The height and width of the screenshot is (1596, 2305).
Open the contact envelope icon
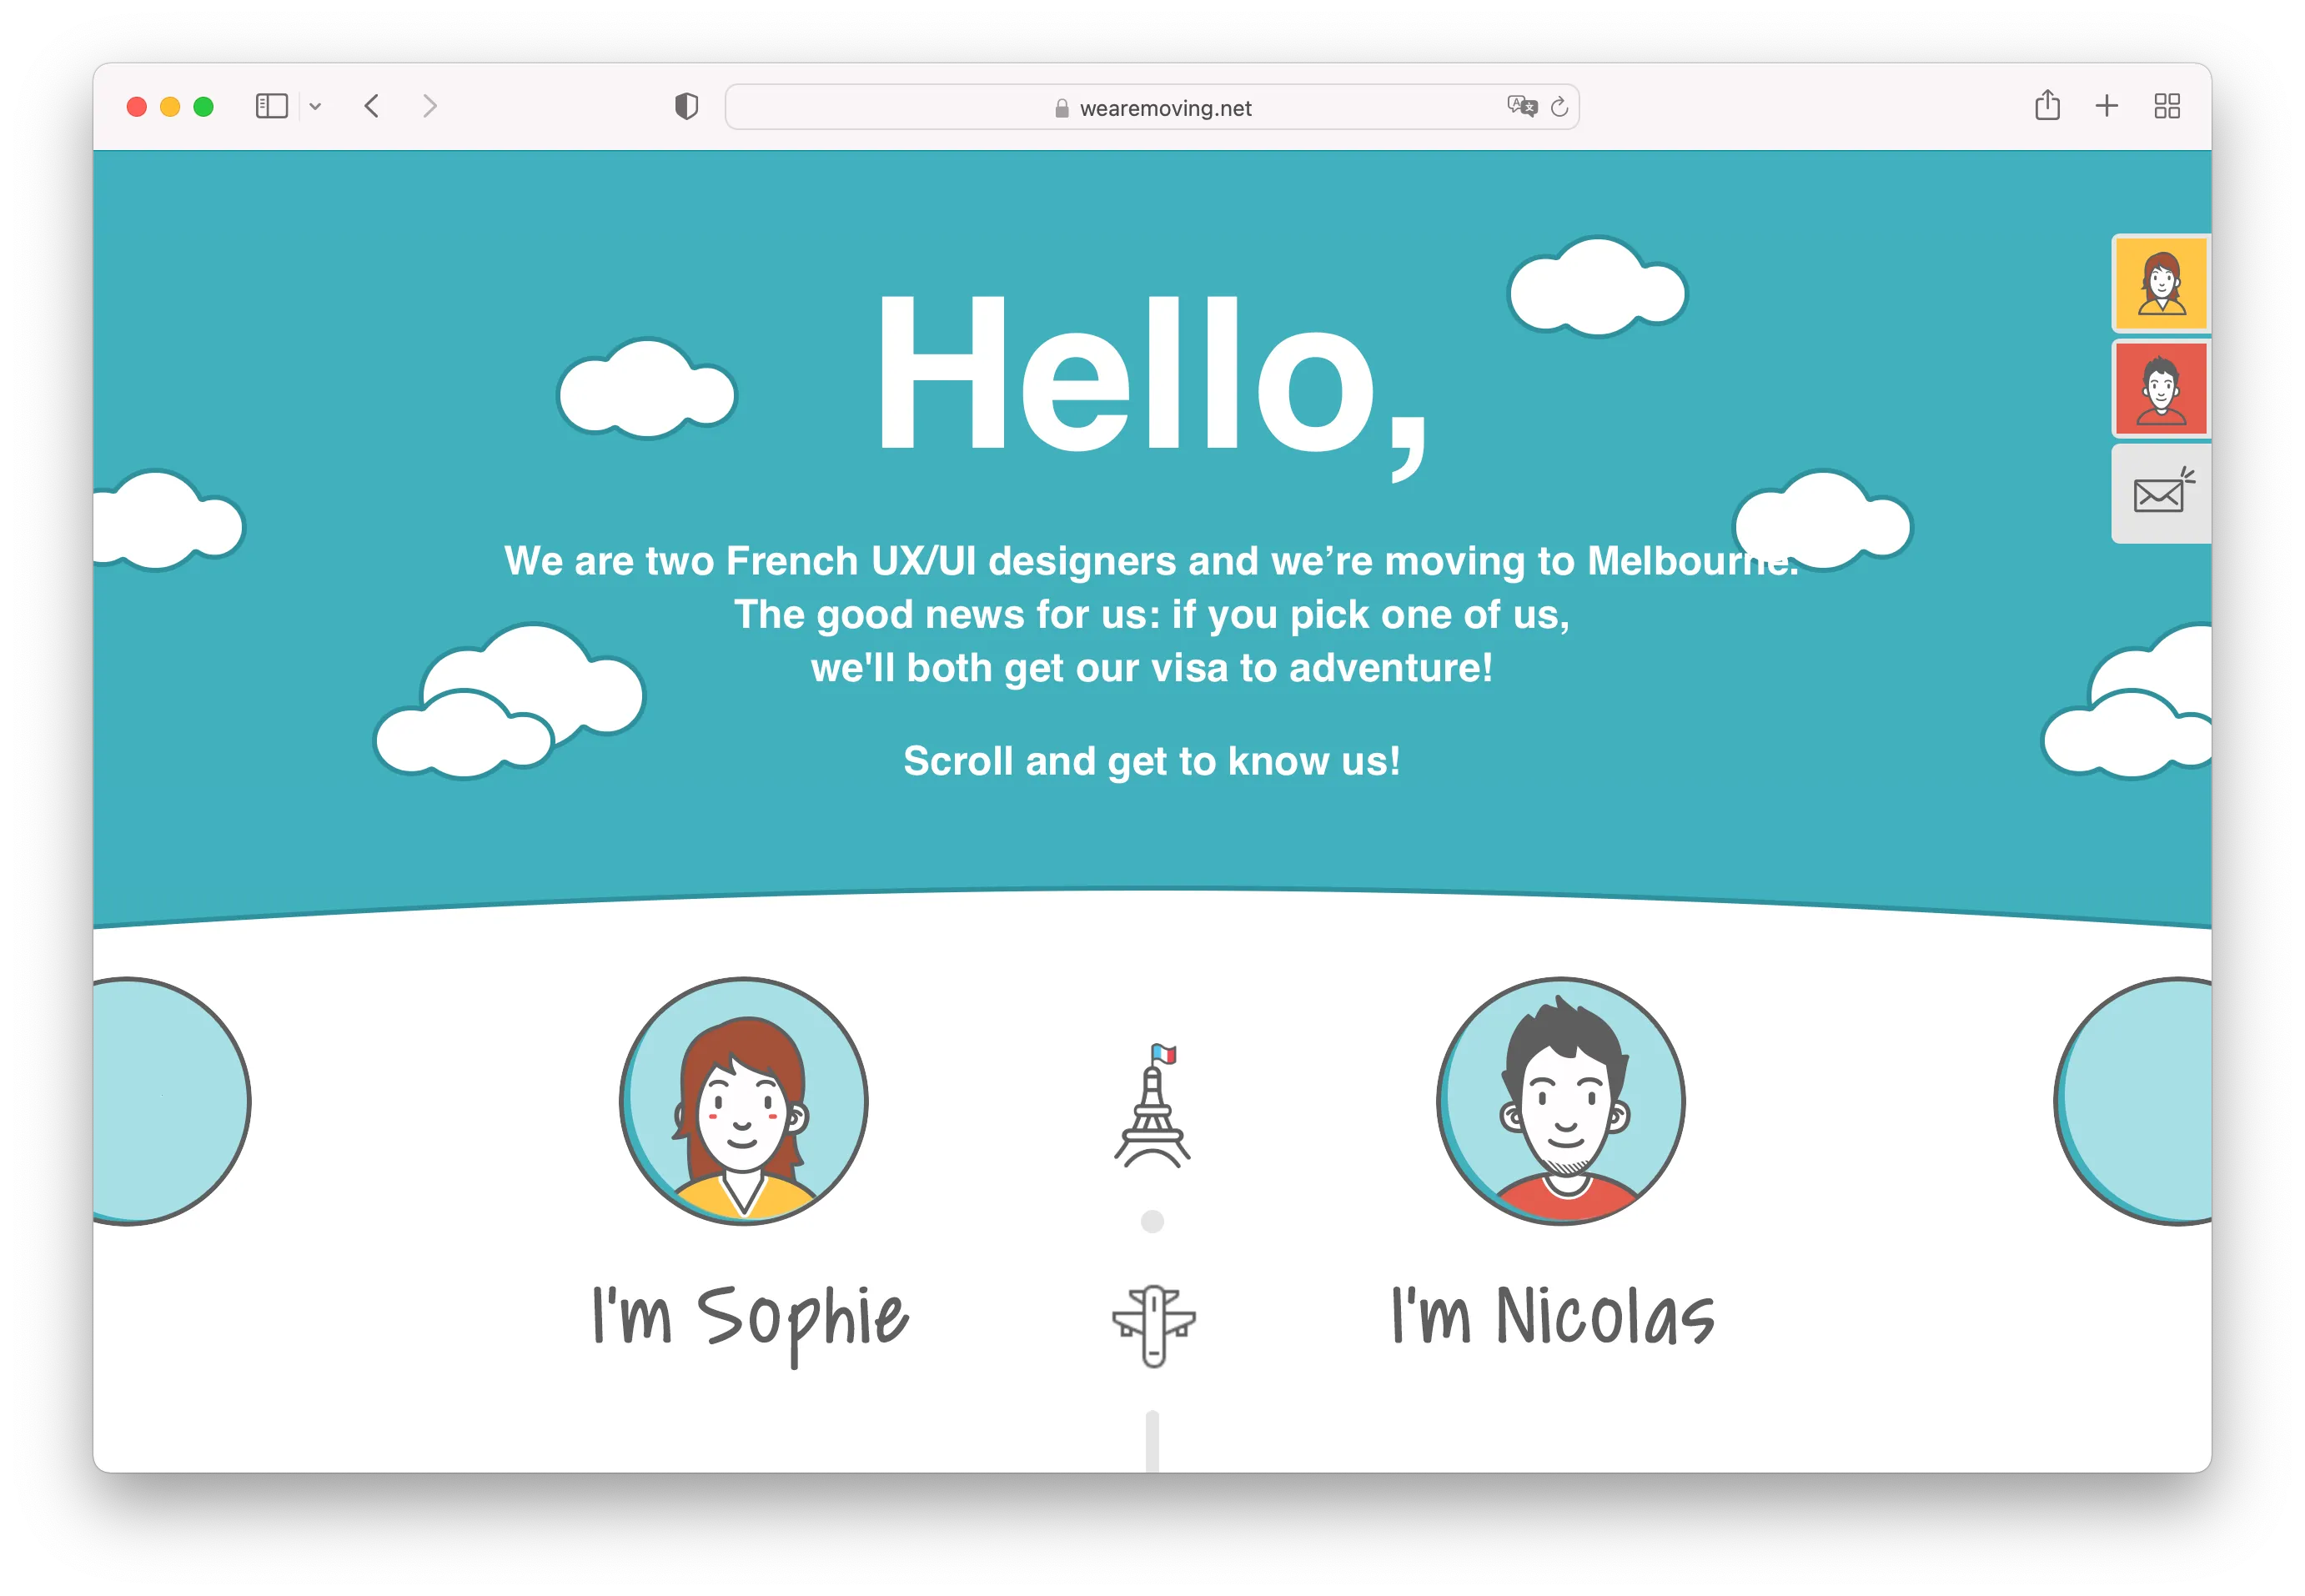point(2159,492)
